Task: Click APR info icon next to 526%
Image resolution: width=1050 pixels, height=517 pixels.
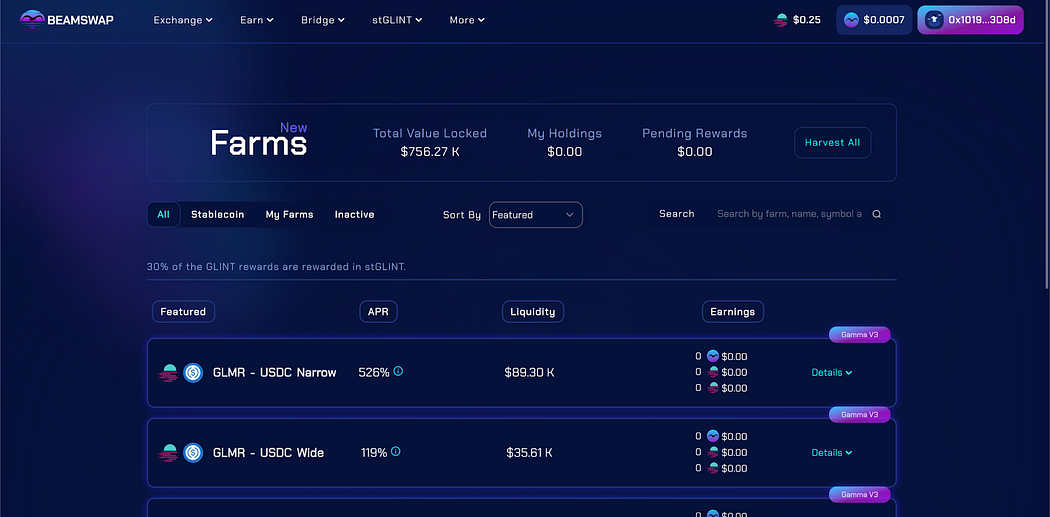Action: tap(398, 371)
